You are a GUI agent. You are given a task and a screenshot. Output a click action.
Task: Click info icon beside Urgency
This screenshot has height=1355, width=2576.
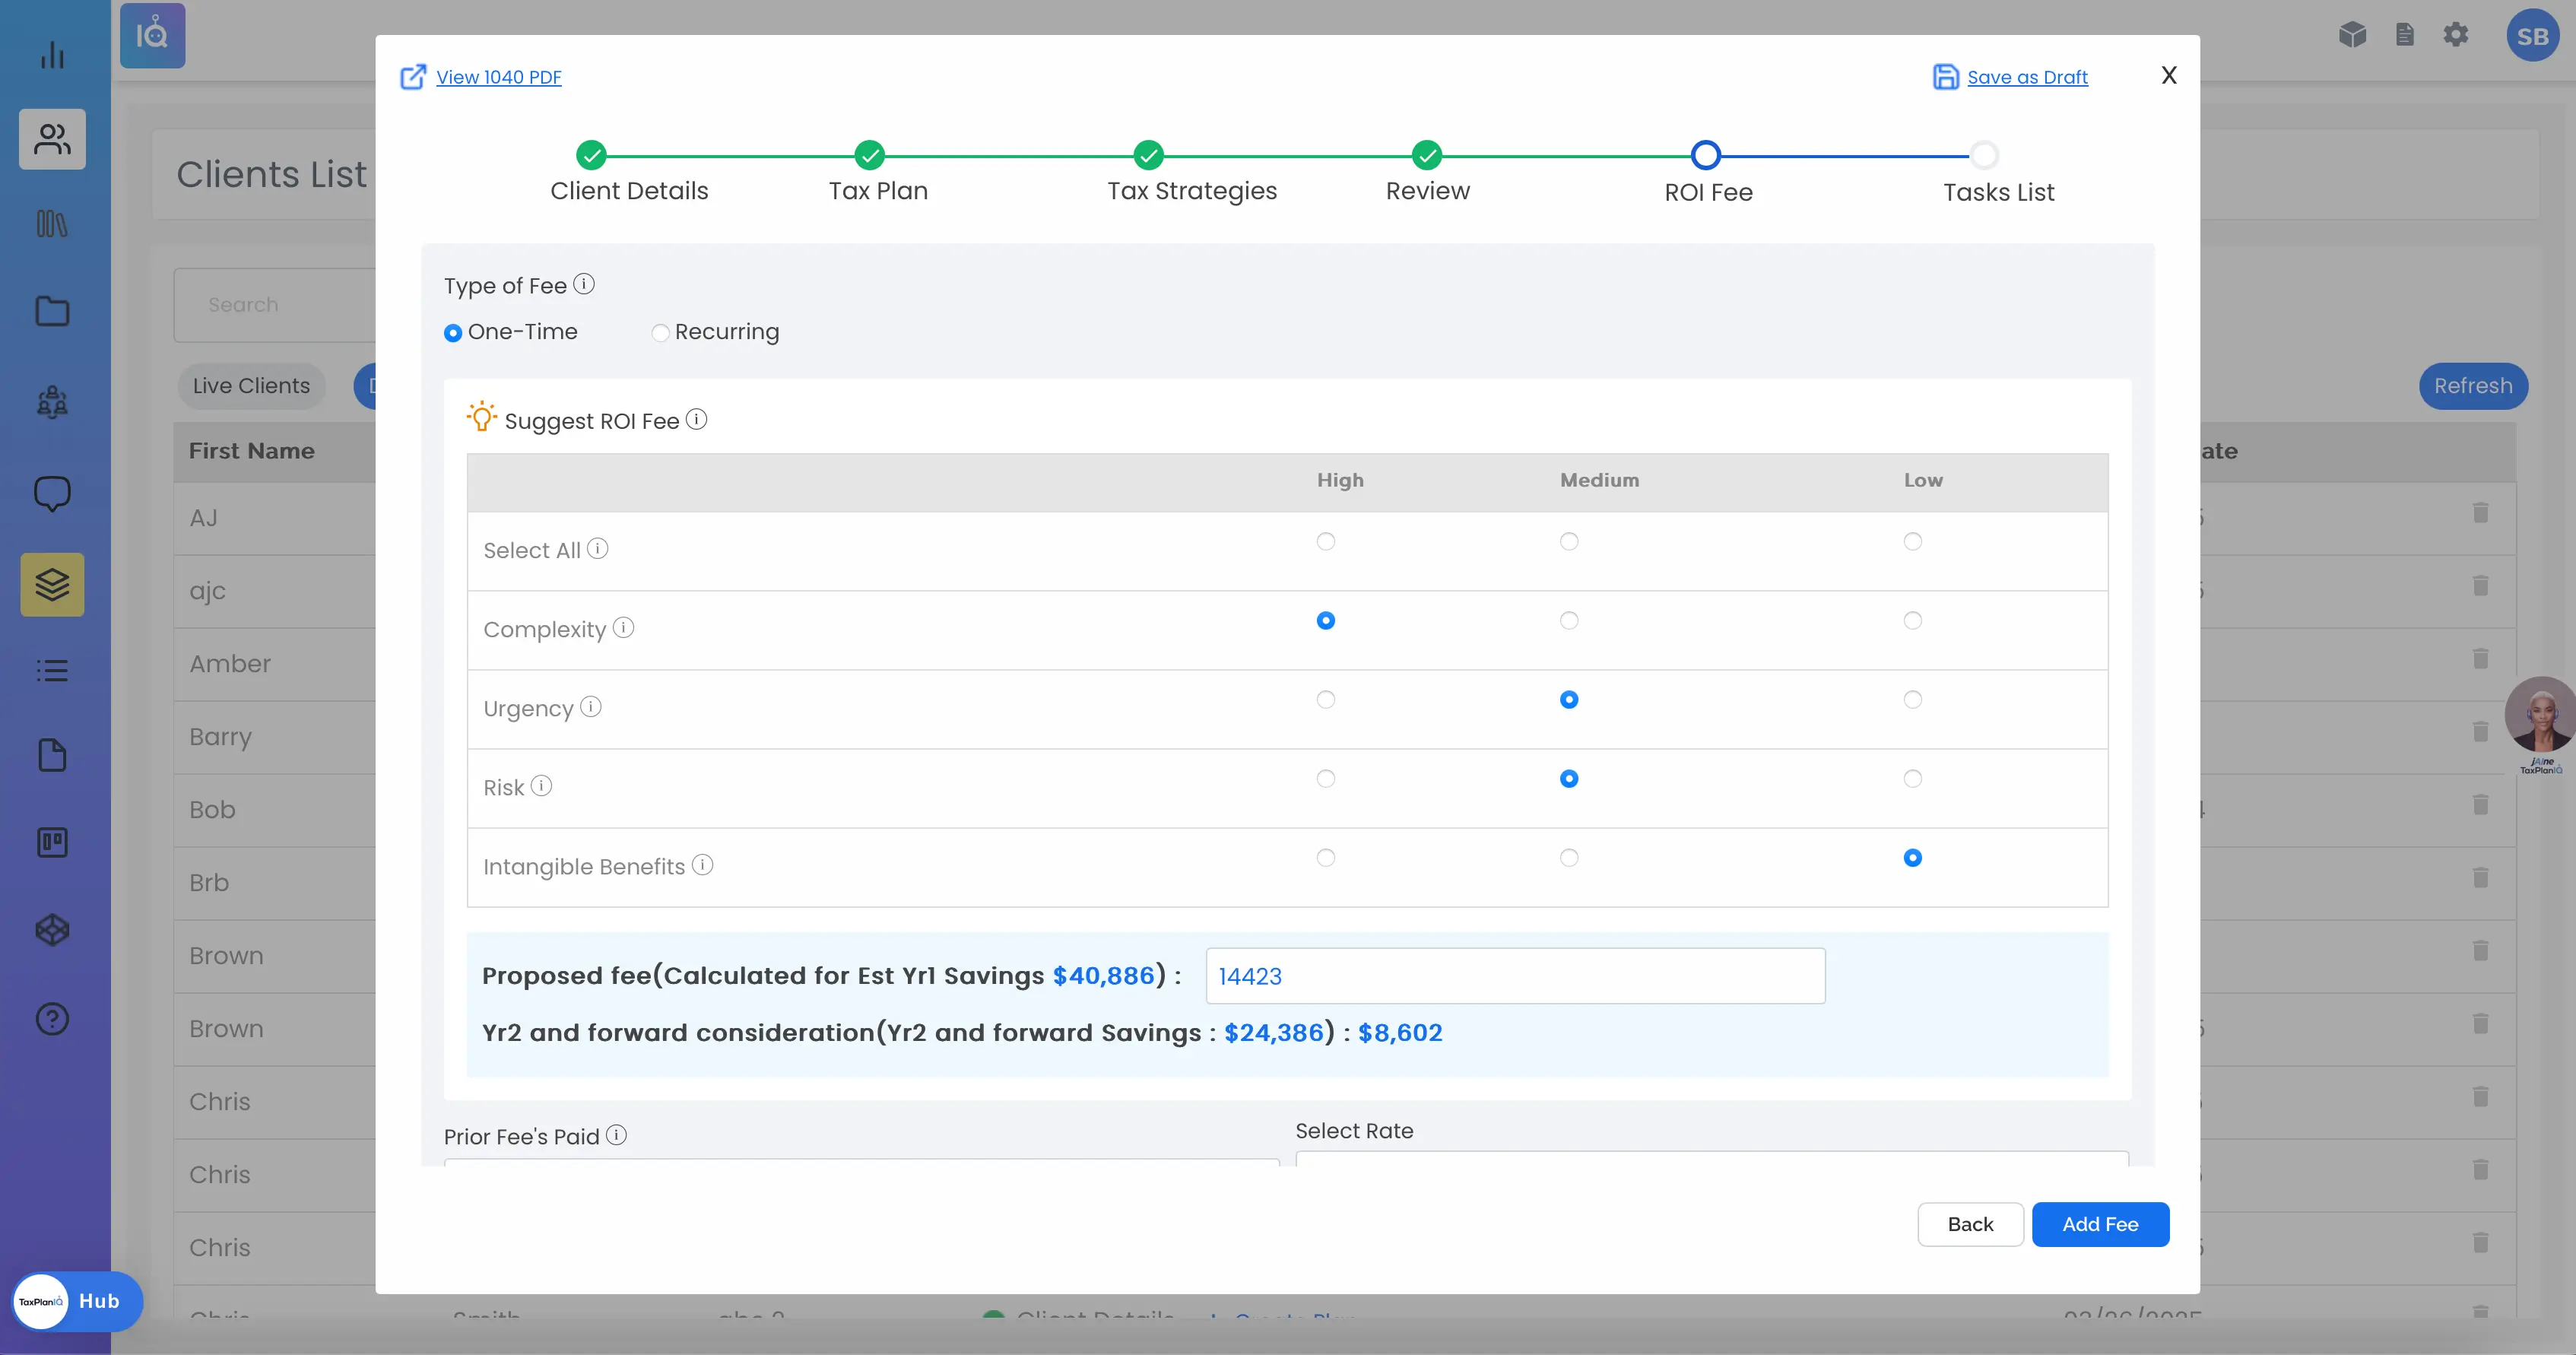[591, 707]
